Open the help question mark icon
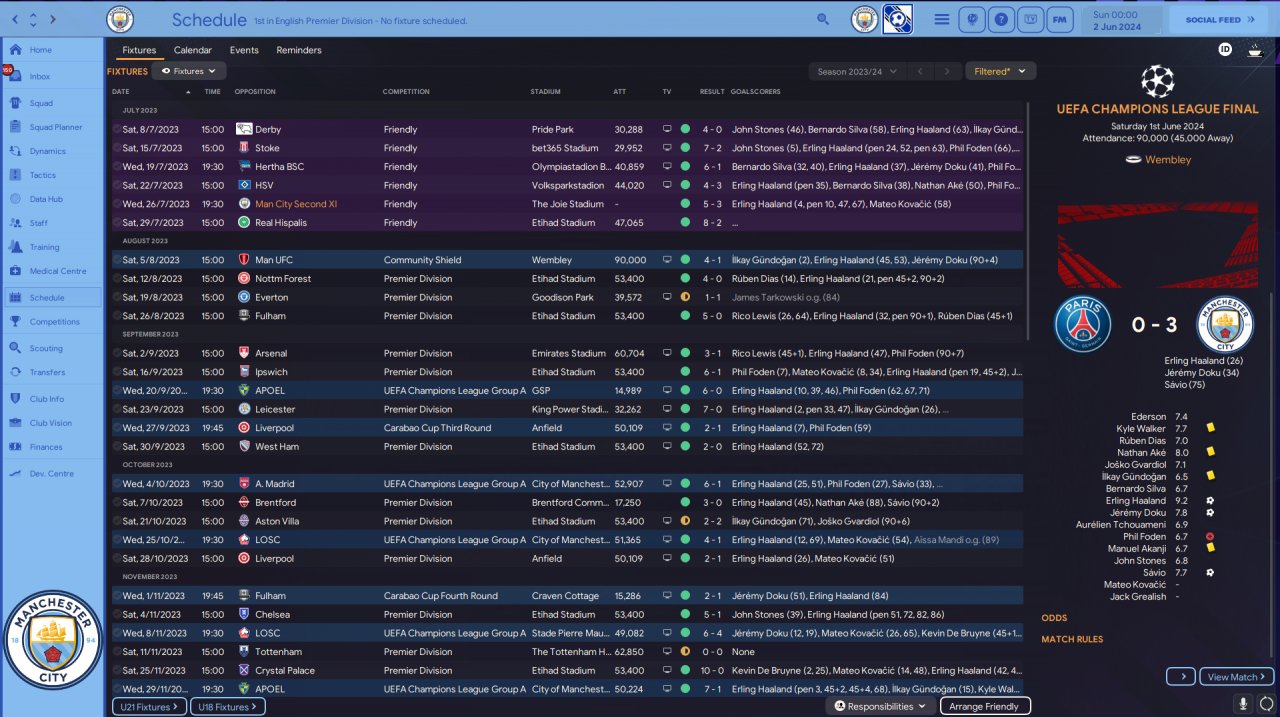This screenshot has width=1280, height=717. coord(1000,19)
